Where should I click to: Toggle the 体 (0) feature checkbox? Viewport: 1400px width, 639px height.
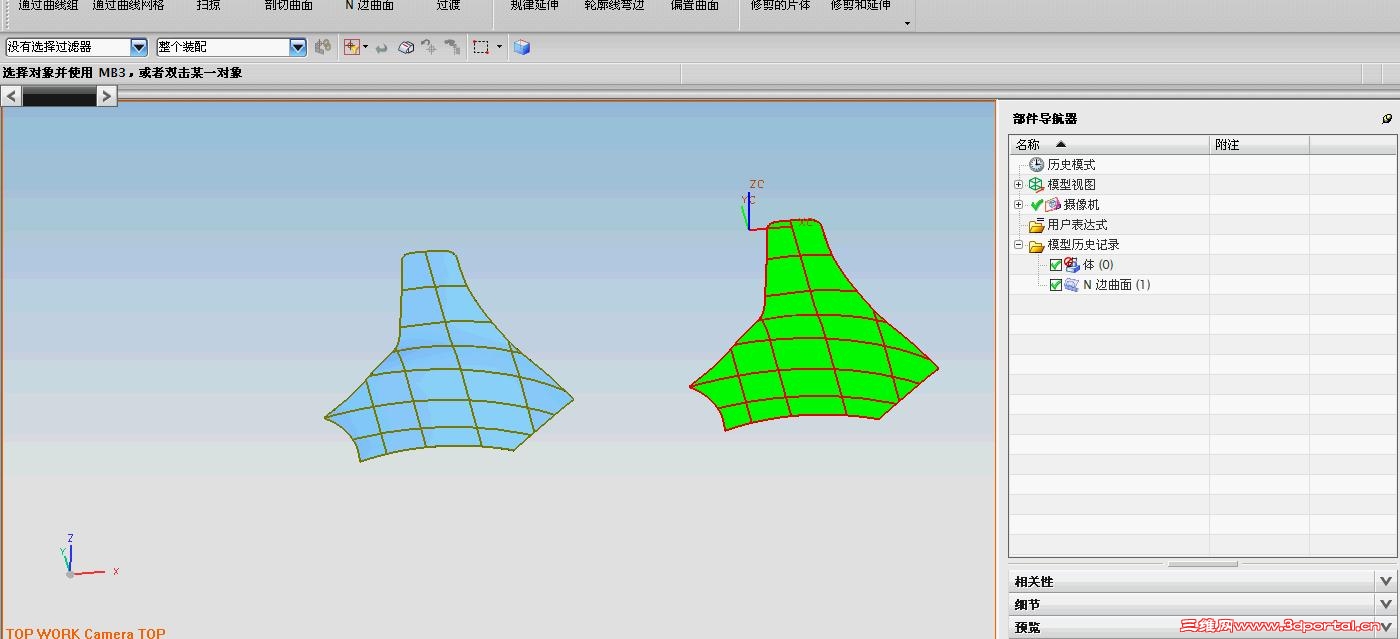[1056, 265]
